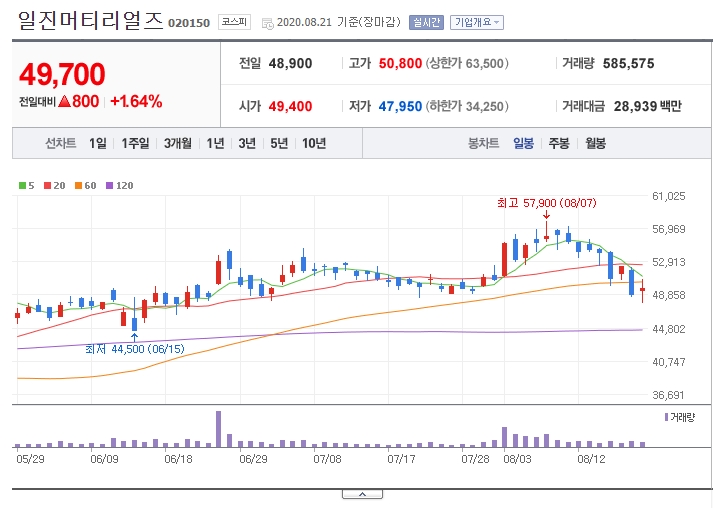The width and height of the screenshot is (713, 508).
Task: Click the 실시간 real-time button
Action: [426, 22]
